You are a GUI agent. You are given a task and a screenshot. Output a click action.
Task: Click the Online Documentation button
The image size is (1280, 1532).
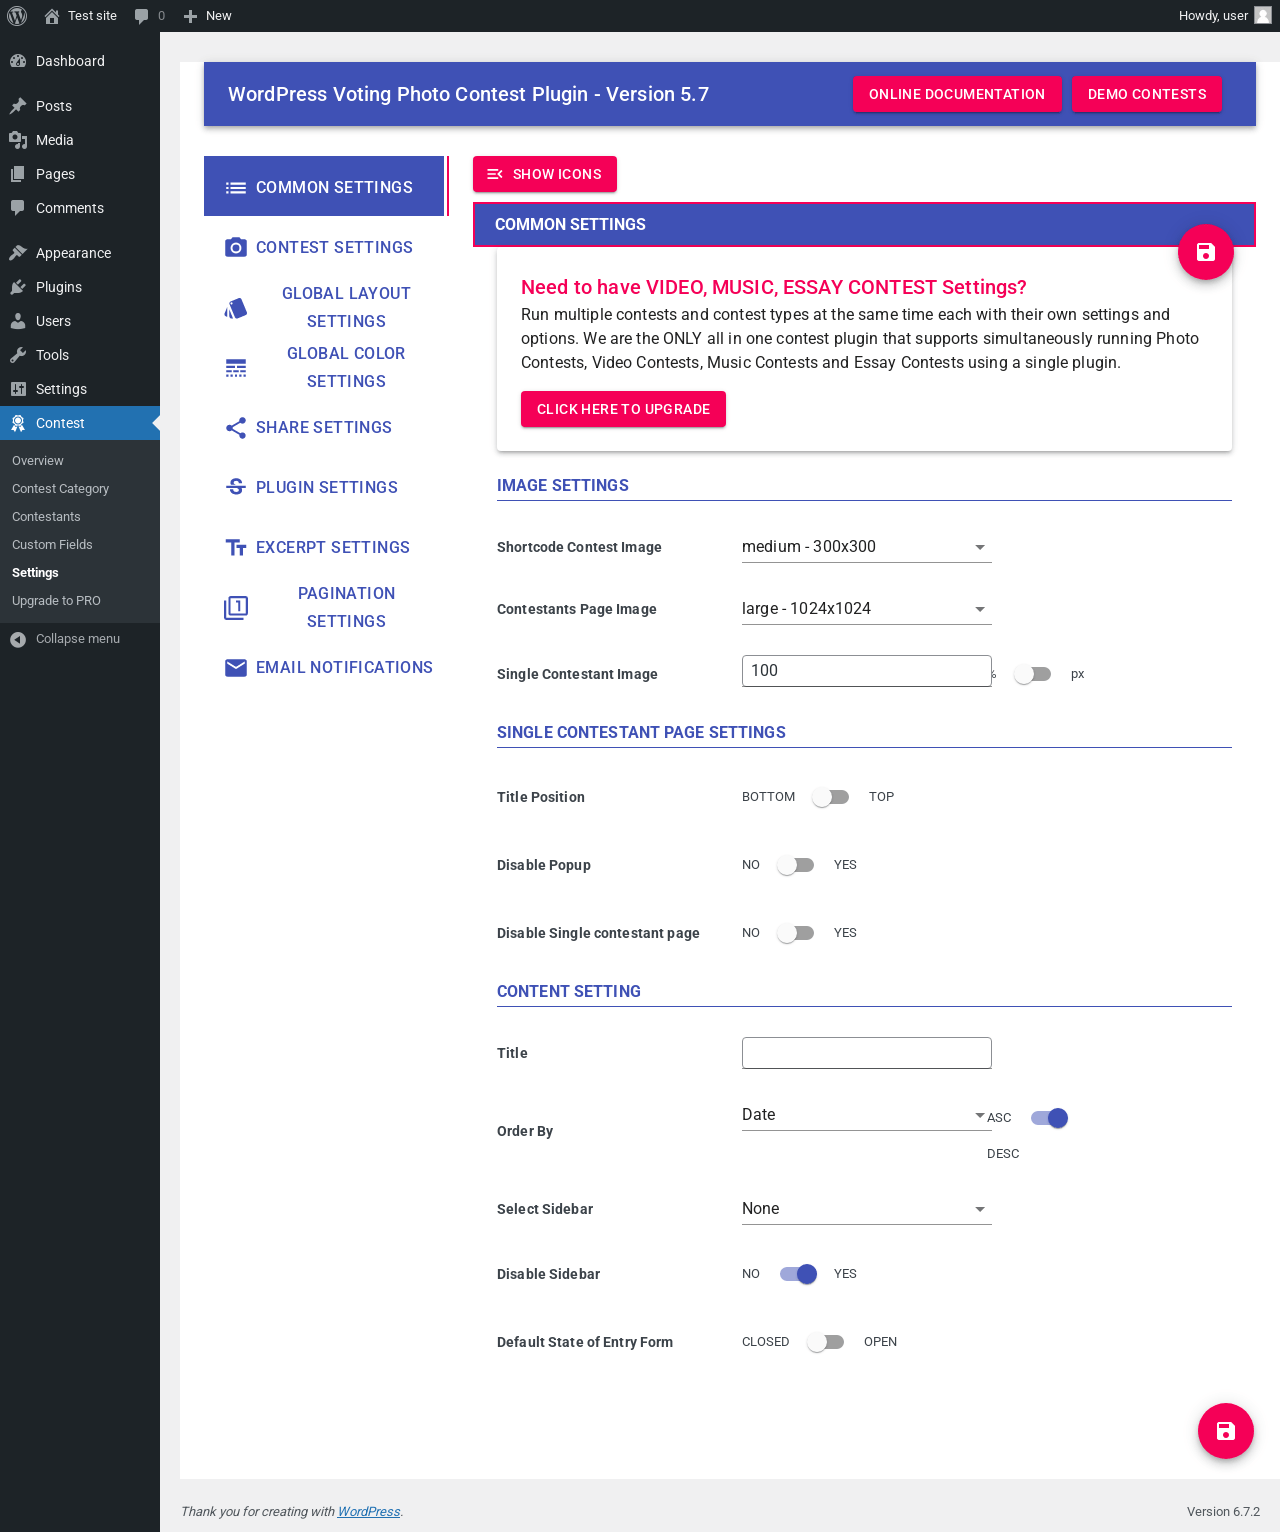click(957, 94)
